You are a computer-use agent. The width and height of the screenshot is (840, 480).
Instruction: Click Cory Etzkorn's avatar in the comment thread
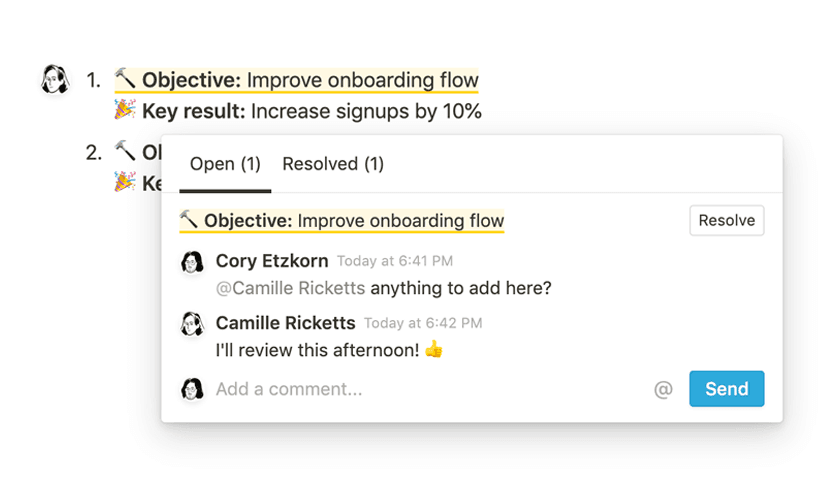pos(192,262)
